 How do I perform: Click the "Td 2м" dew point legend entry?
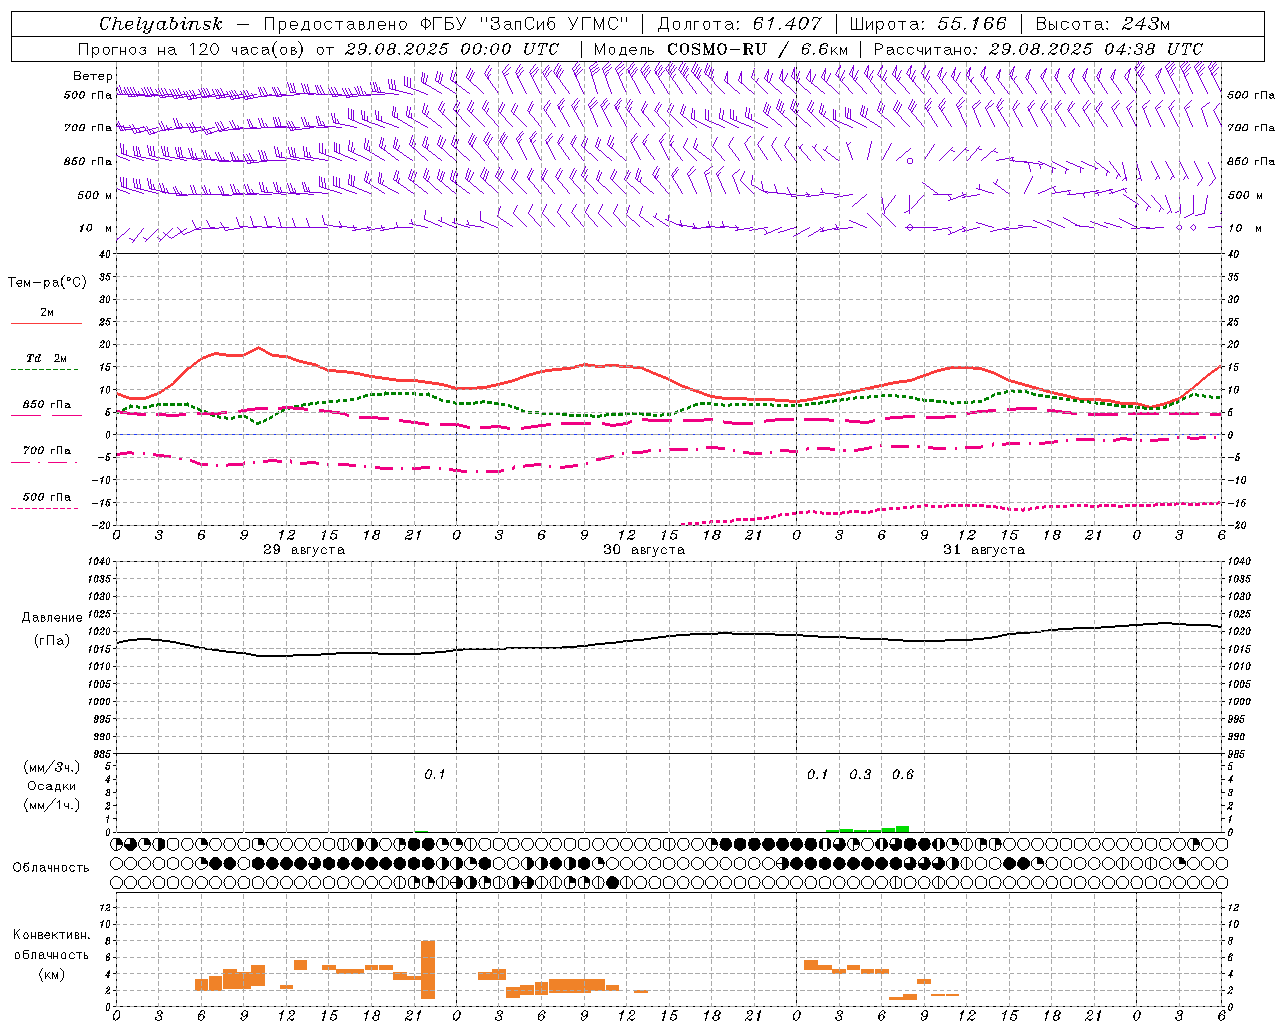tap(46, 358)
